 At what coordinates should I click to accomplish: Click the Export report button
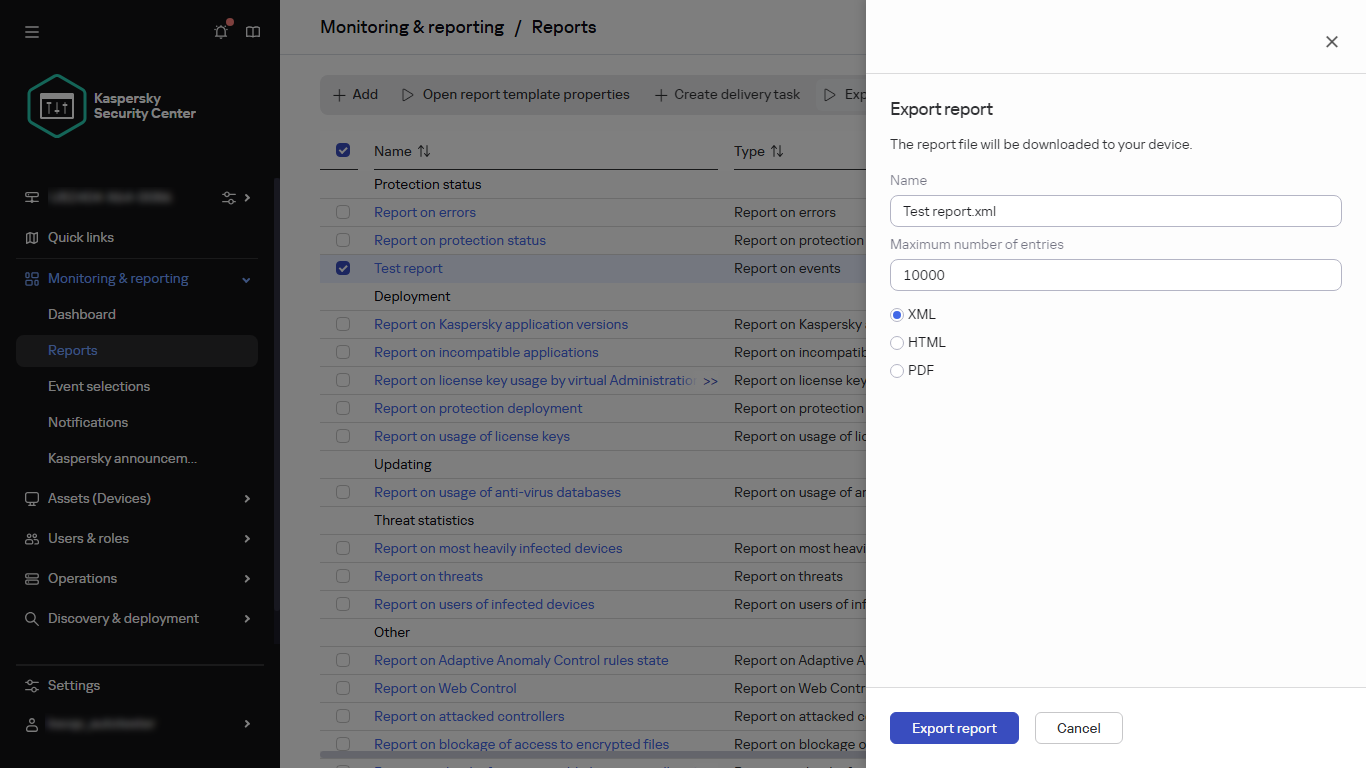pos(954,728)
